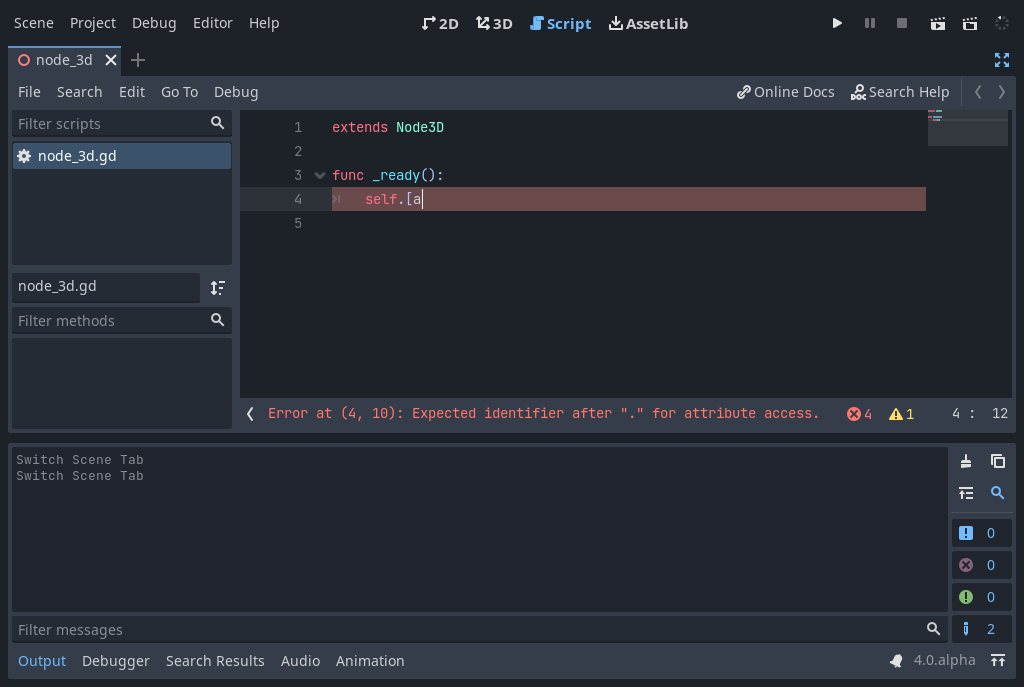The height and width of the screenshot is (687, 1024).
Task: Switch to the 3D workspace
Action: [494, 24]
